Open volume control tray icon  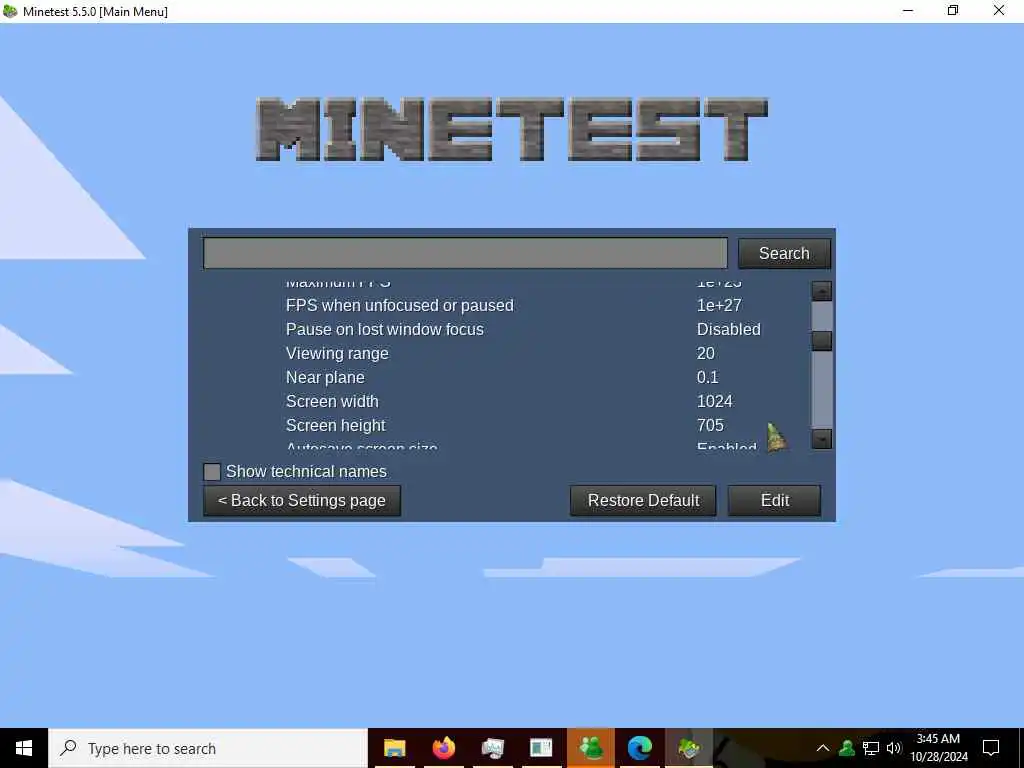[x=894, y=748]
